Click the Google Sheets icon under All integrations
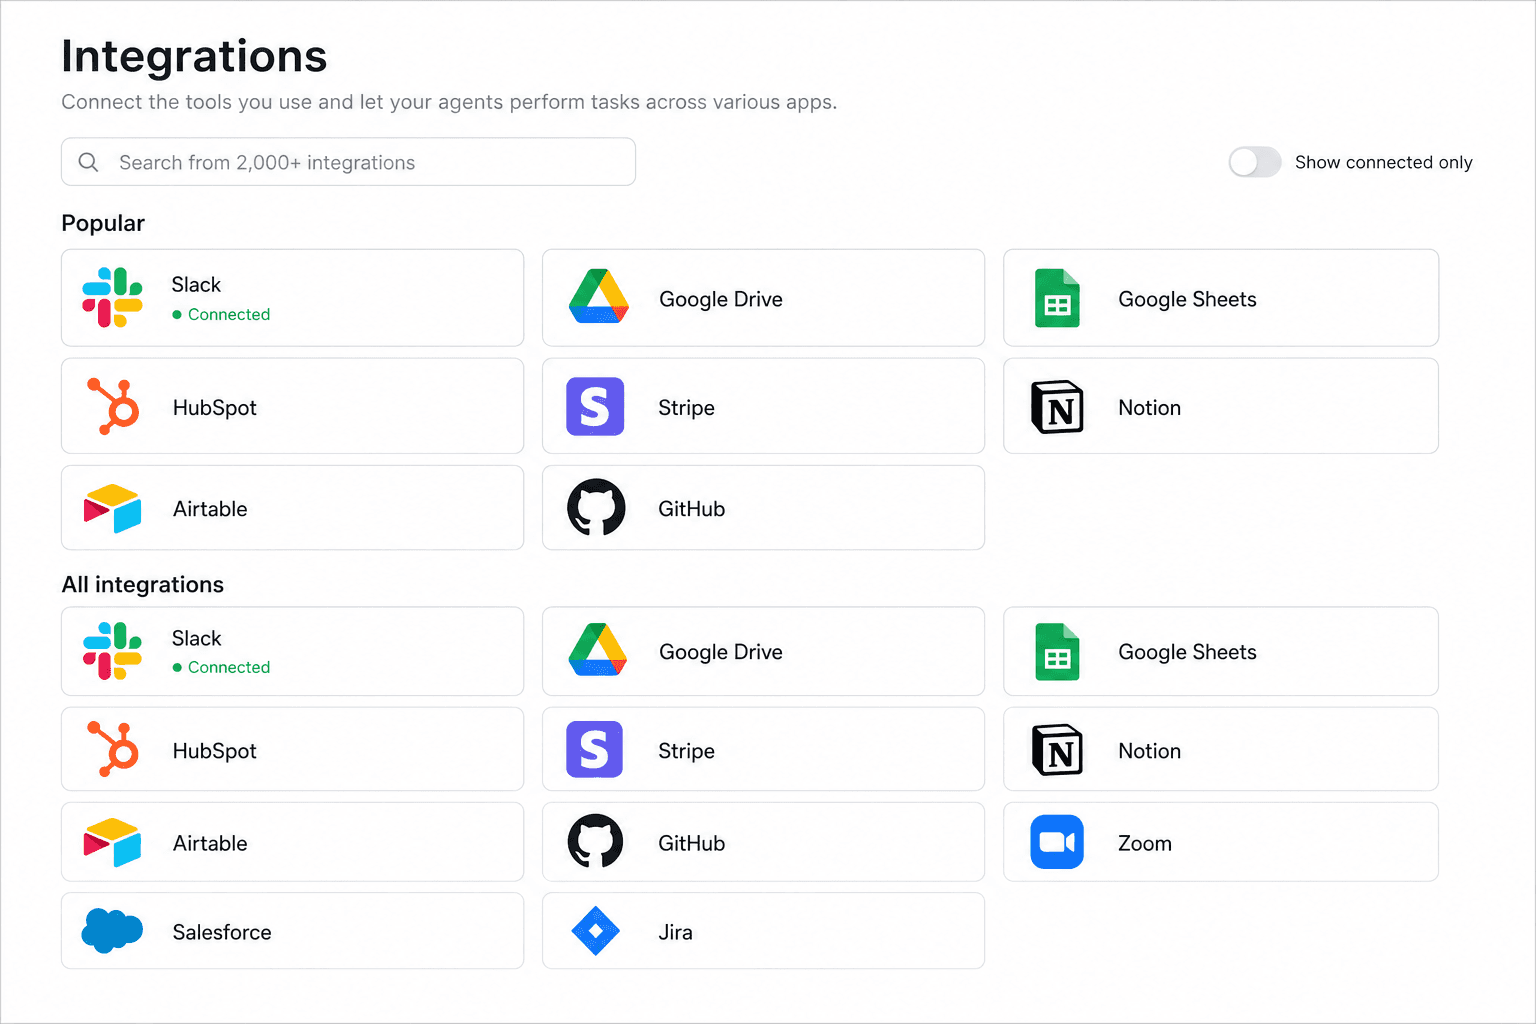 tap(1057, 652)
